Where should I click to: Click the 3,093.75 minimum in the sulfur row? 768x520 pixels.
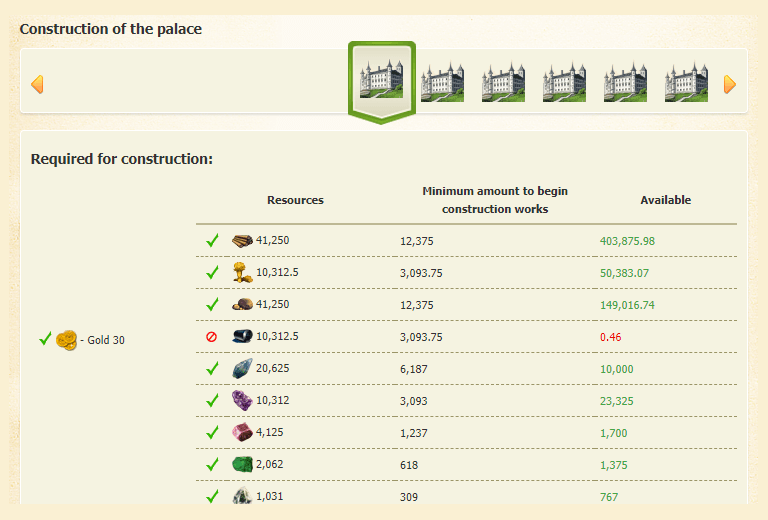pyautogui.click(x=421, y=273)
